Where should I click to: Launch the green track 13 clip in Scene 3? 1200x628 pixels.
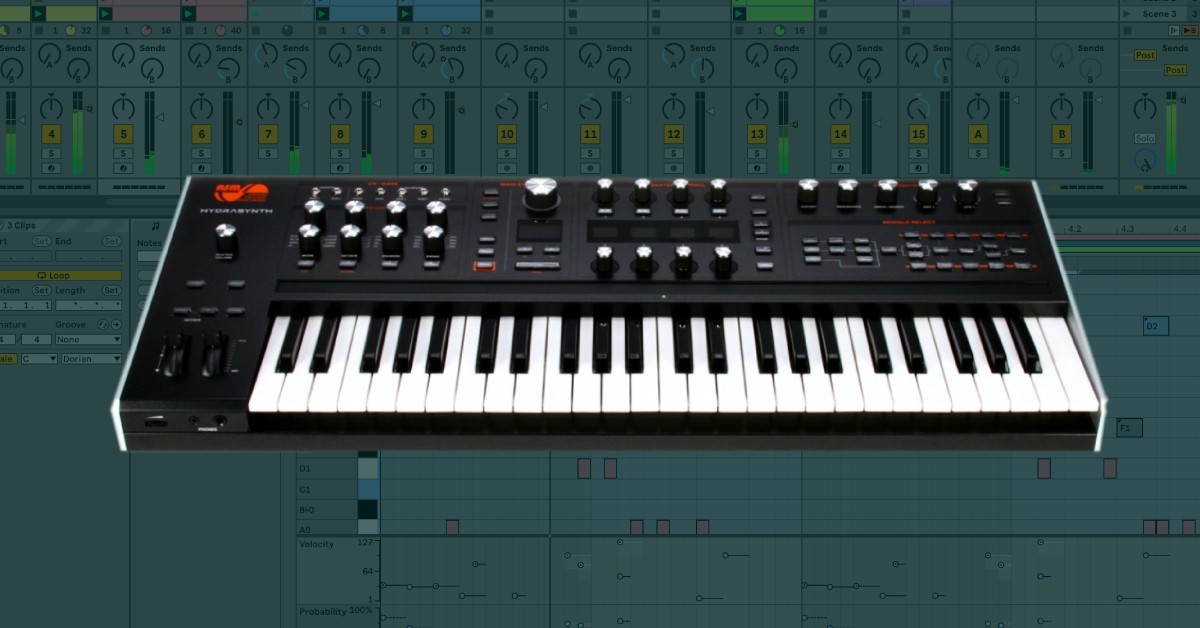pos(739,14)
